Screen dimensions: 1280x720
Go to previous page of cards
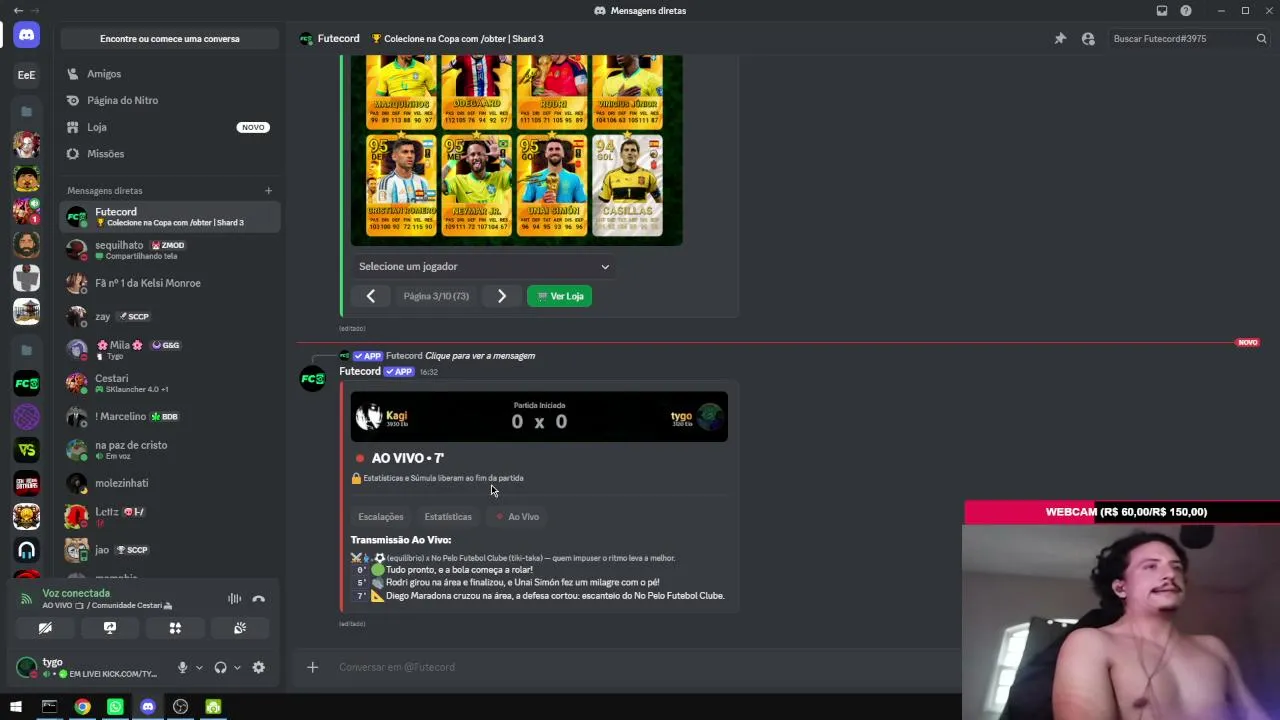(371, 296)
